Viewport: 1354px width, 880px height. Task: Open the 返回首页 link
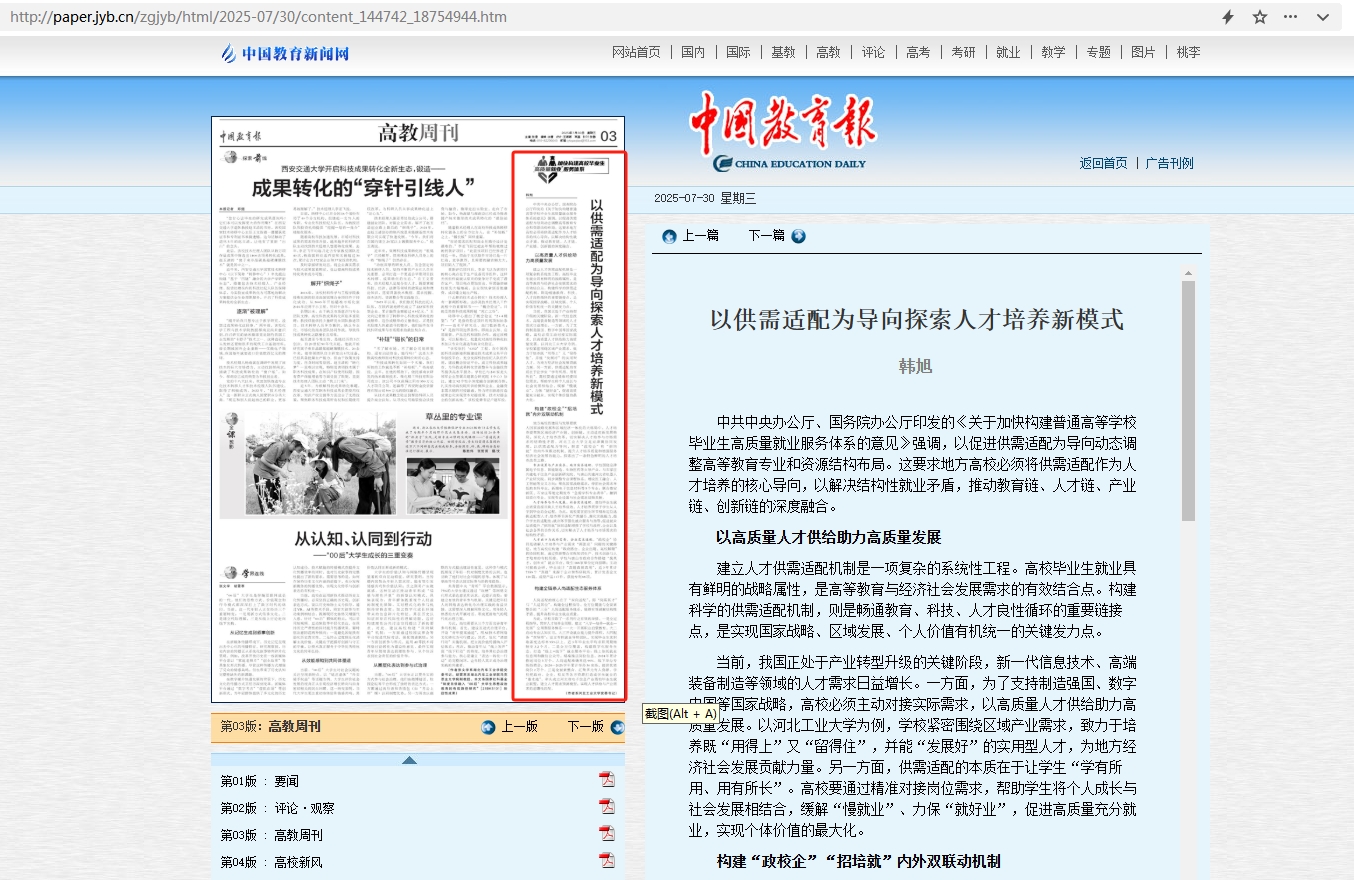click(1103, 162)
